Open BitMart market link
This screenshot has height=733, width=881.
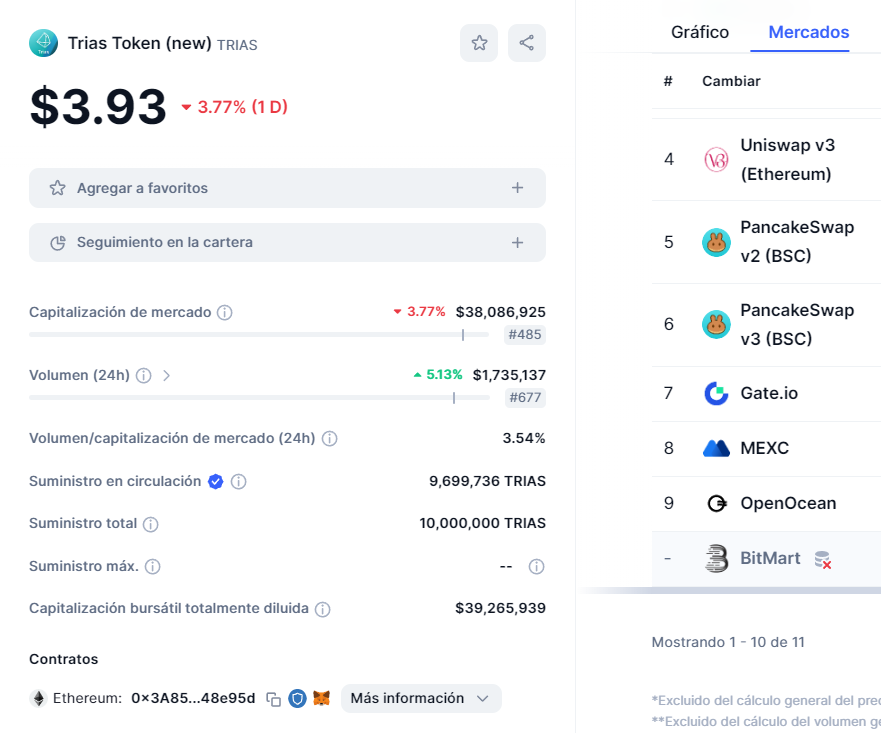770,558
